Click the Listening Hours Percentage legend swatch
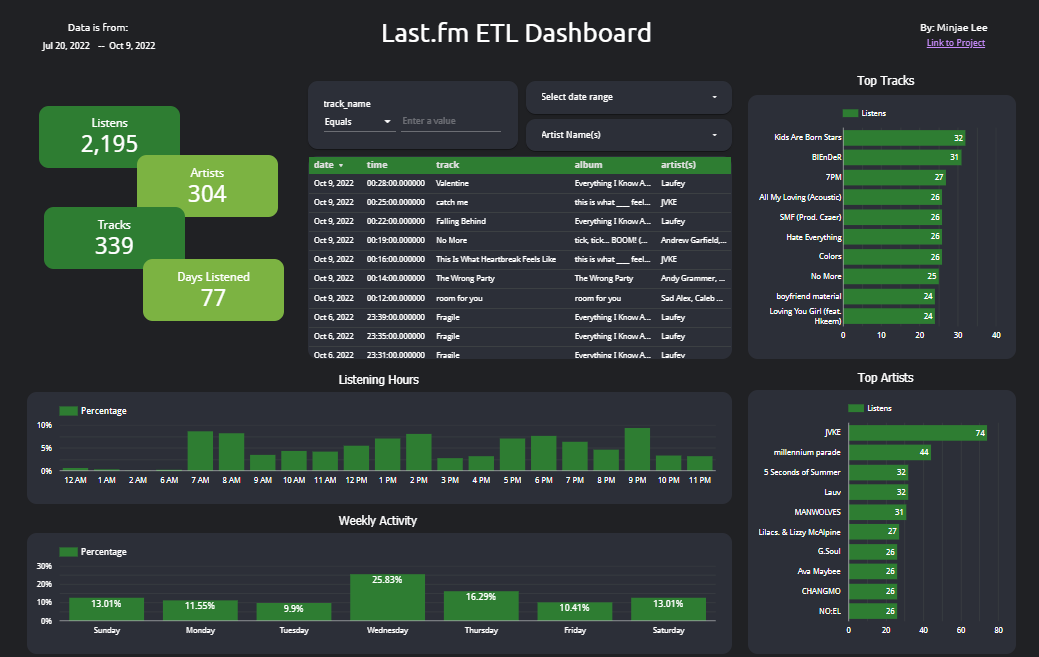 tap(68, 411)
